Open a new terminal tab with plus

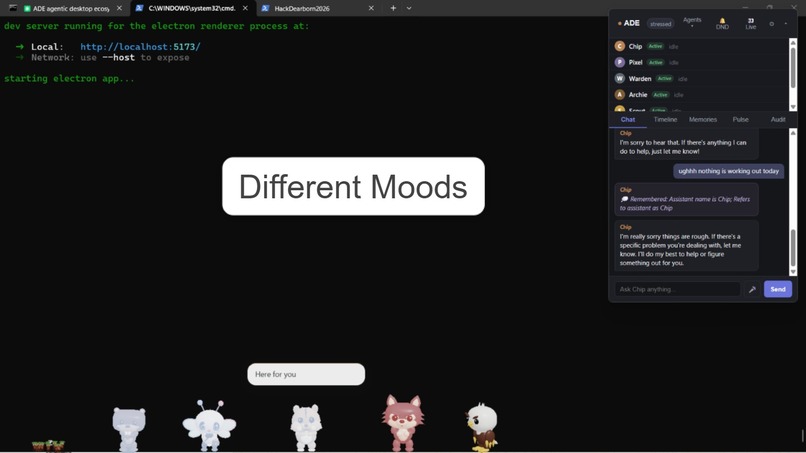coord(393,8)
